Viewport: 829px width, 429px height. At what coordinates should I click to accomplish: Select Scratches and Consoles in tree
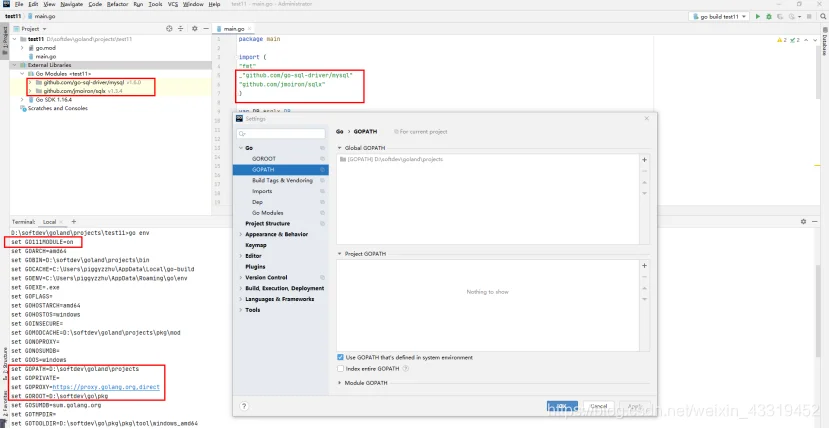tap(58, 108)
